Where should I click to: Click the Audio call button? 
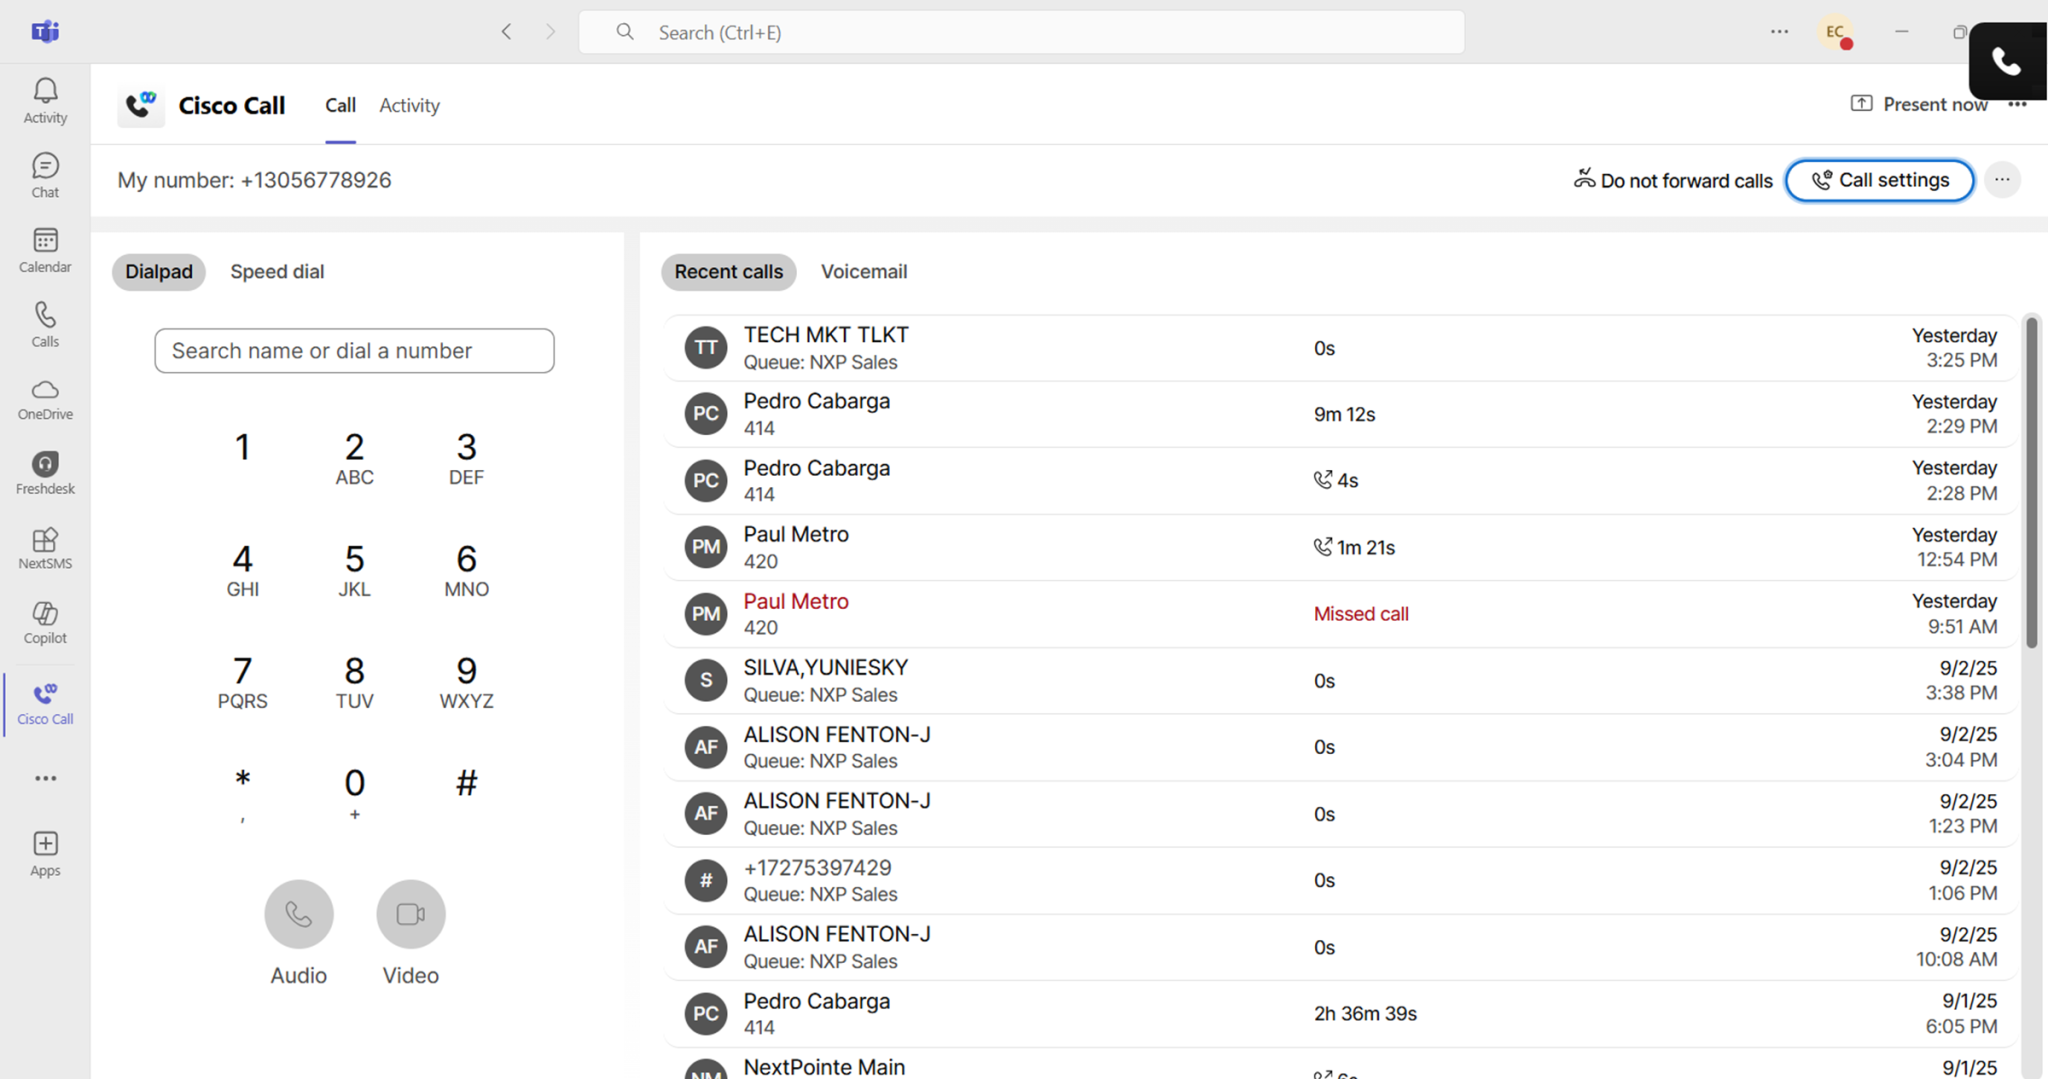point(298,914)
